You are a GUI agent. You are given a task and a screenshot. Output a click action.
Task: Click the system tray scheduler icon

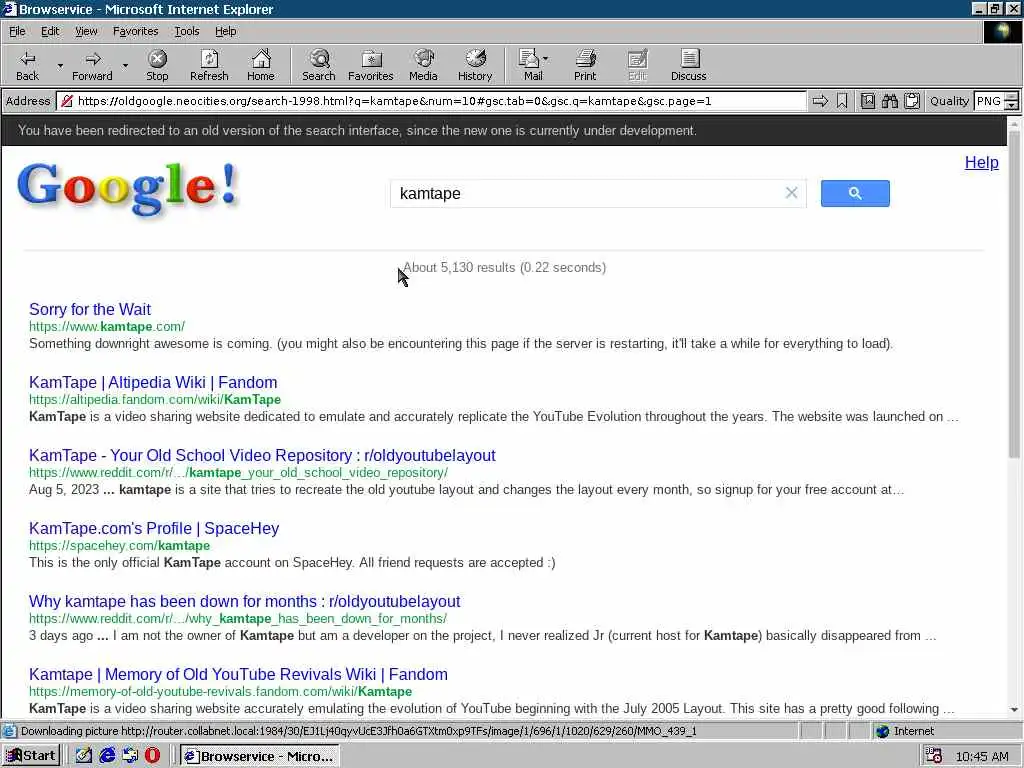coord(933,756)
